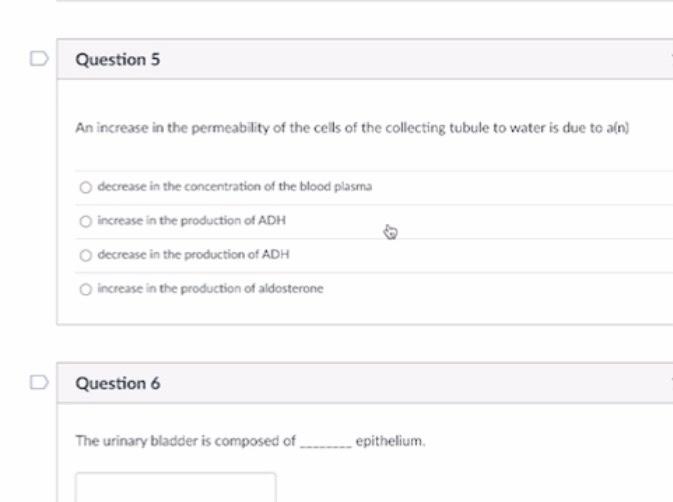The height and width of the screenshot is (502, 673).
Task: Click the 'decrease in the concentration of the blood plasma' label
Action: (234, 187)
